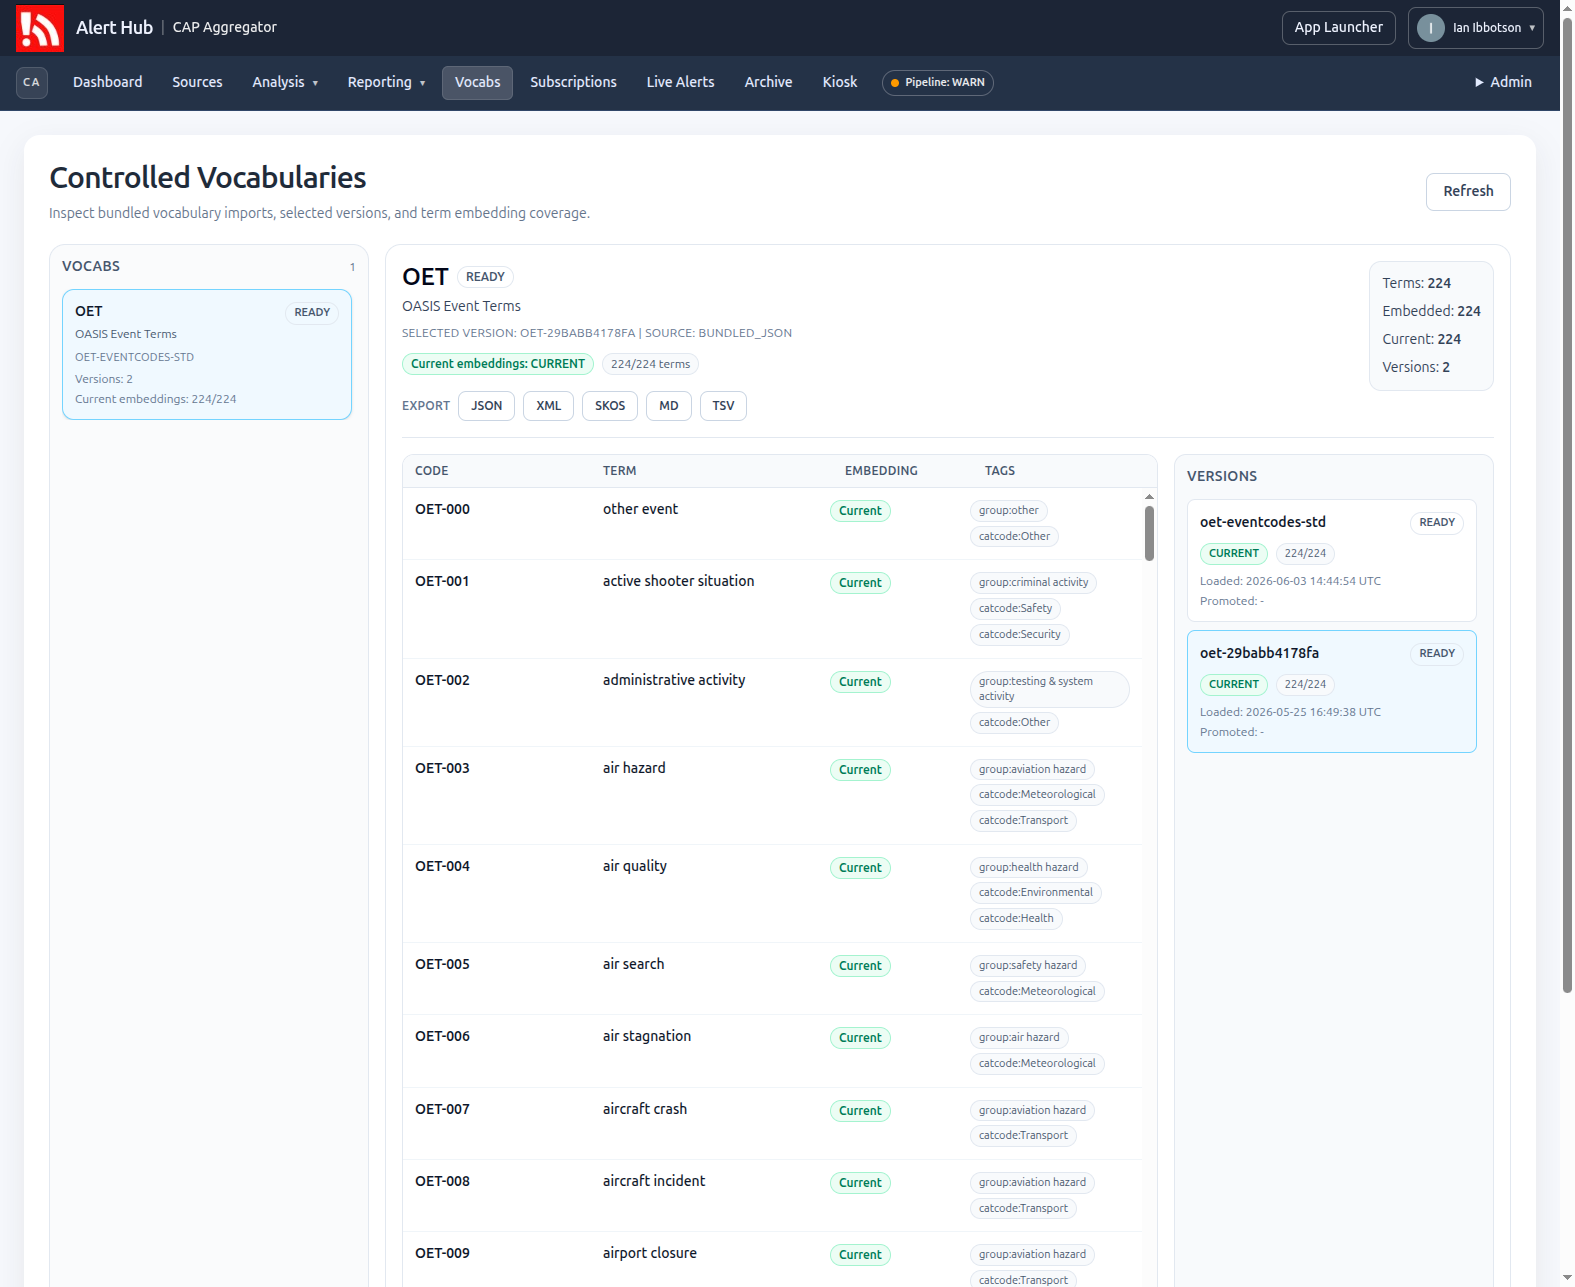Select the oet-eventcodes-std version card

(x=1331, y=560)
